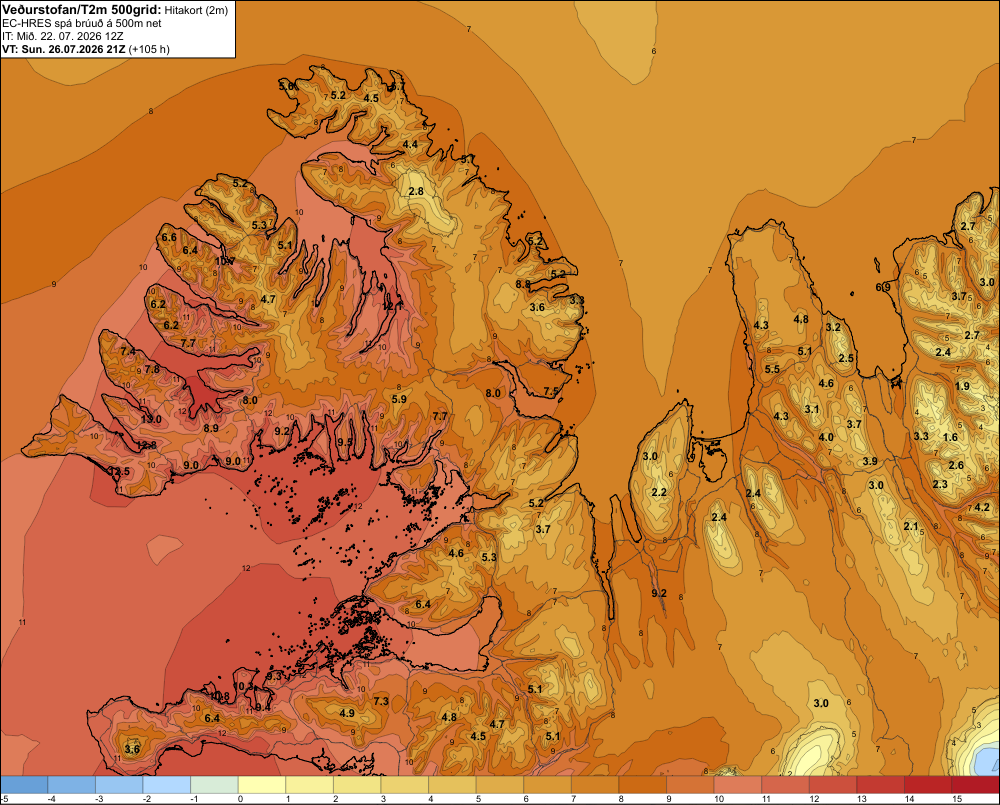Click the 1.9 temperature label
The height and width of the screenshot is (805, 1000).
click(962, 386)
